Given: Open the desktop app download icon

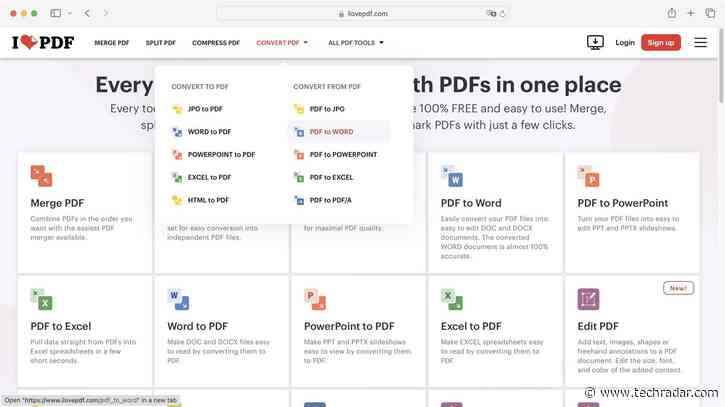Looking at the screenshot, I should click(595, 43).
